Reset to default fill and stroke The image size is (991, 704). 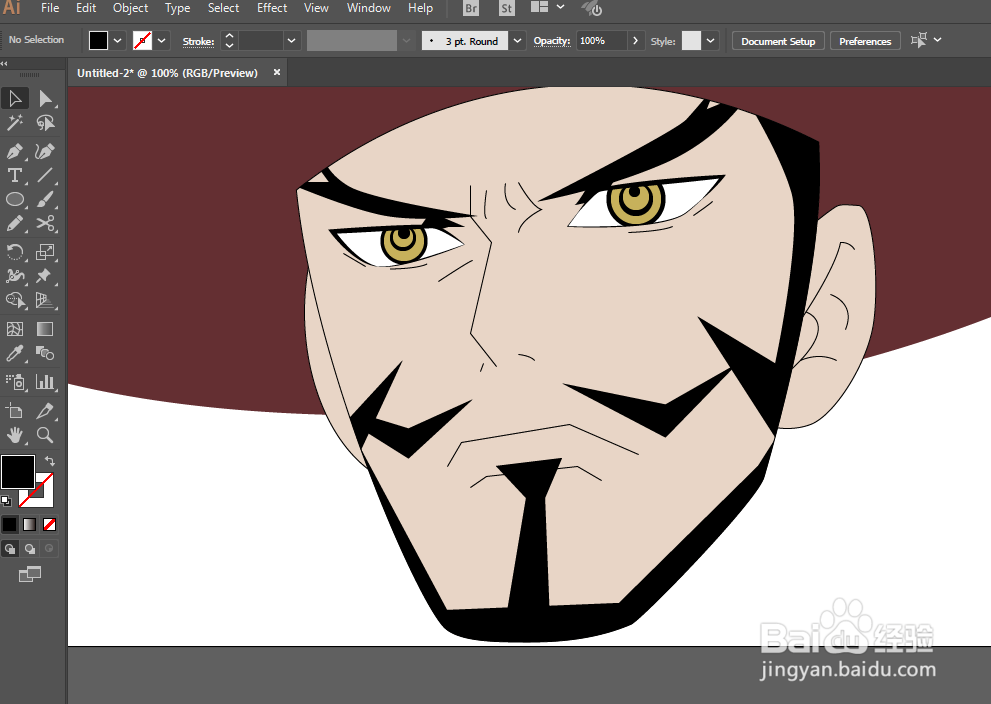6,501
